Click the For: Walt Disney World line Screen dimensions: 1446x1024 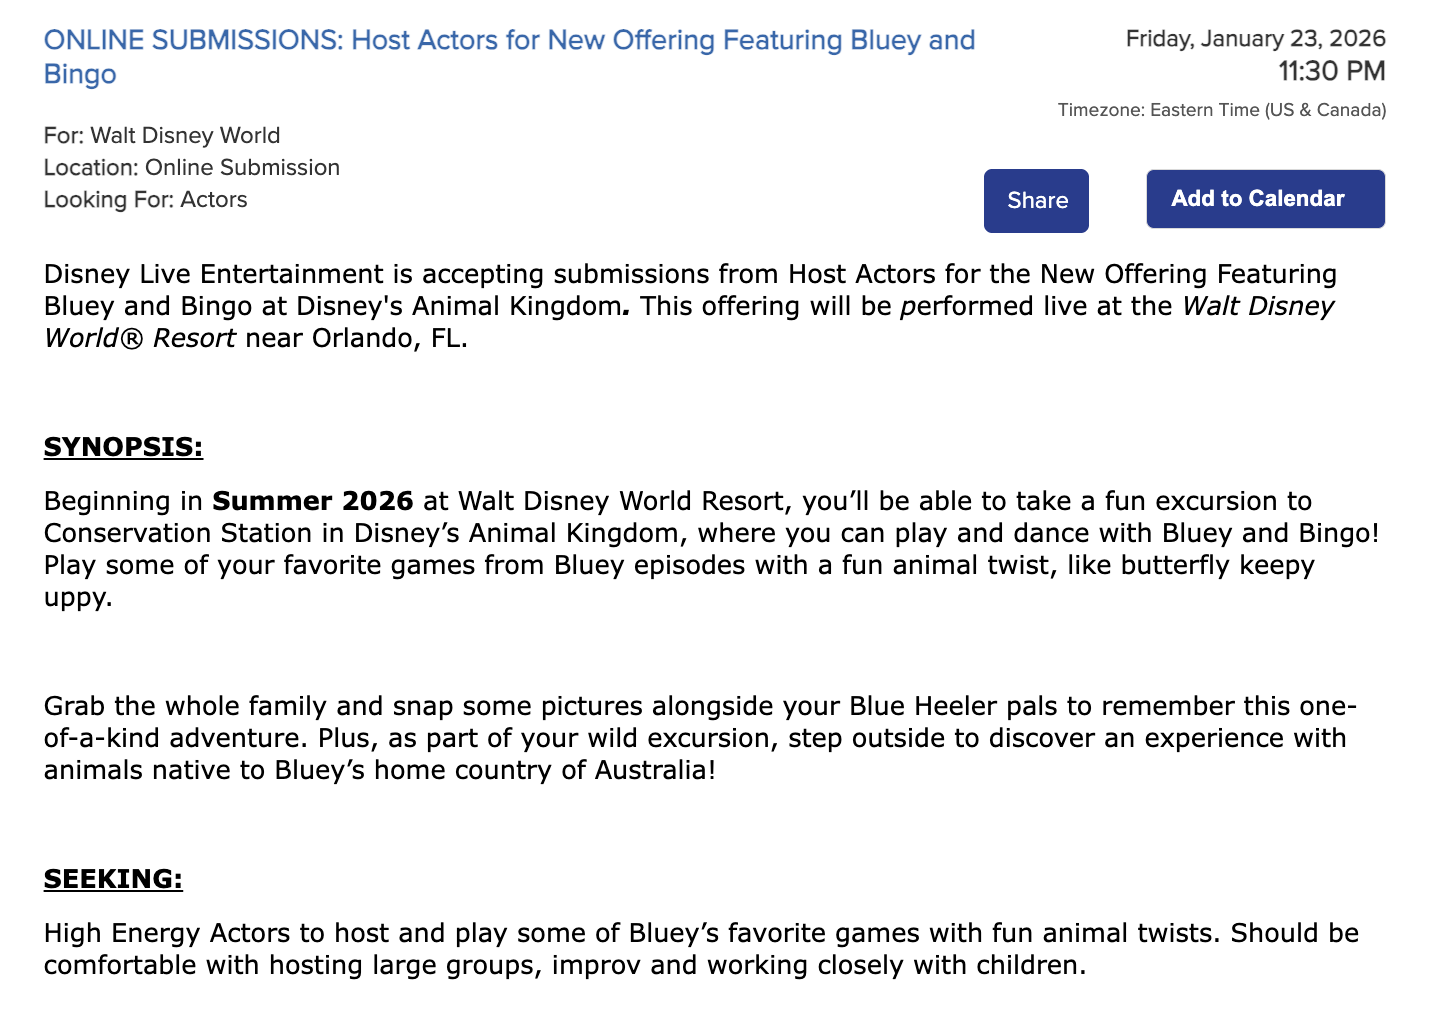pyautogui.click(x=162, y=136)
